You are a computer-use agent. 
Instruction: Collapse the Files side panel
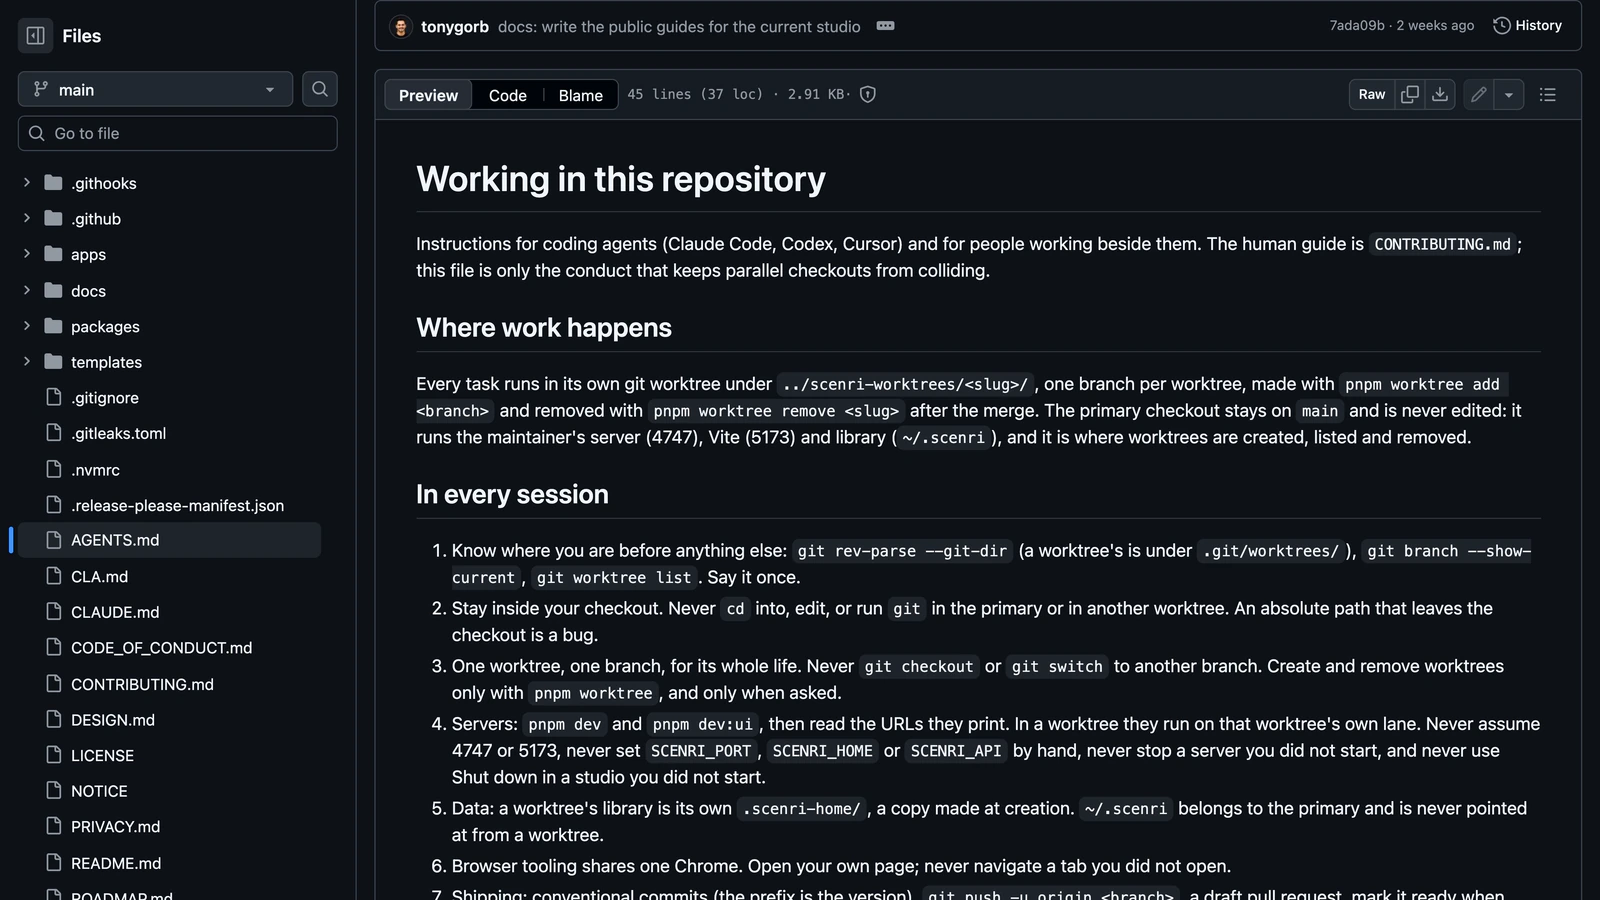(x=35, y=36)
